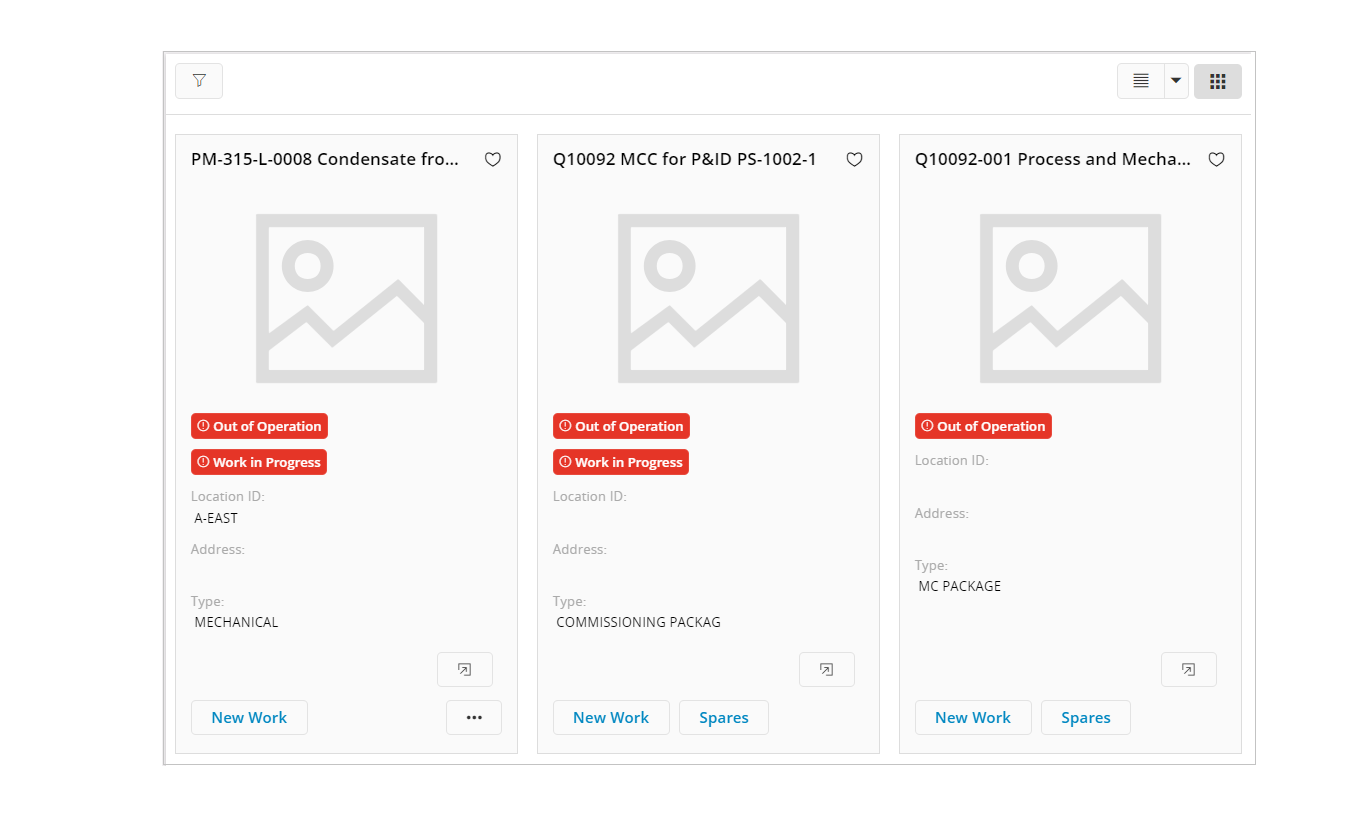Screen dimensions: 1346x815
Task: Select the grid card view button
Action: click(1217, 81)
